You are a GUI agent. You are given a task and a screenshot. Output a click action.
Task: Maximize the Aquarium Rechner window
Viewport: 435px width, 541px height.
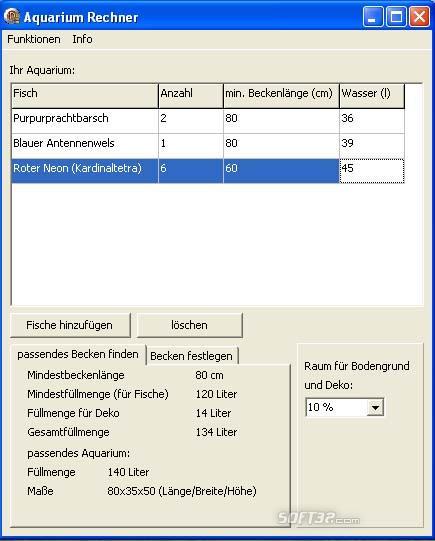[x=396, y=17]
